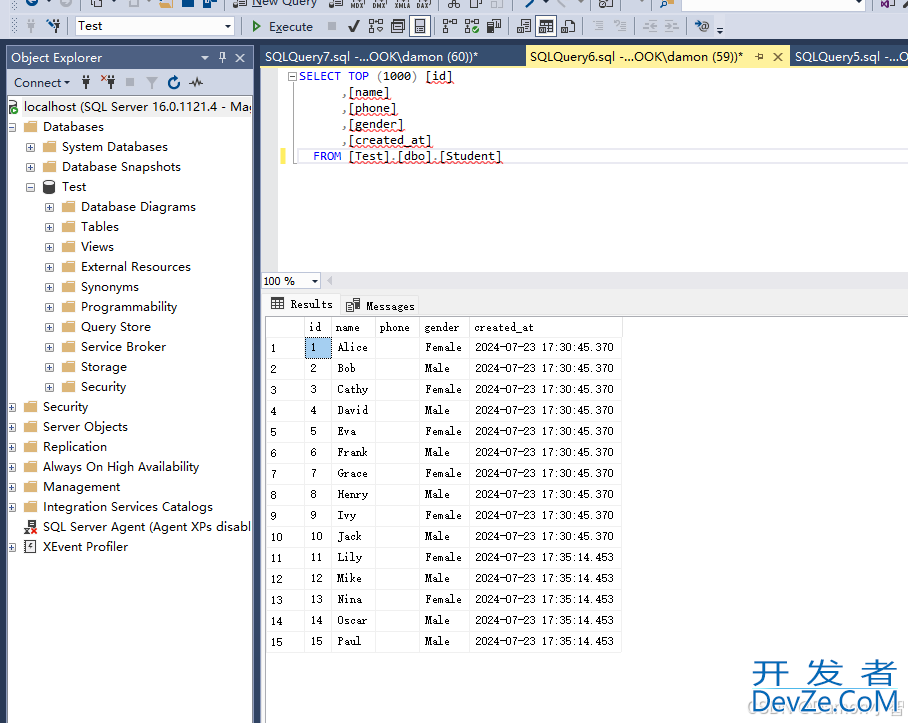
Task: Toggle Include Client Statistics
Action: point(494,27)
